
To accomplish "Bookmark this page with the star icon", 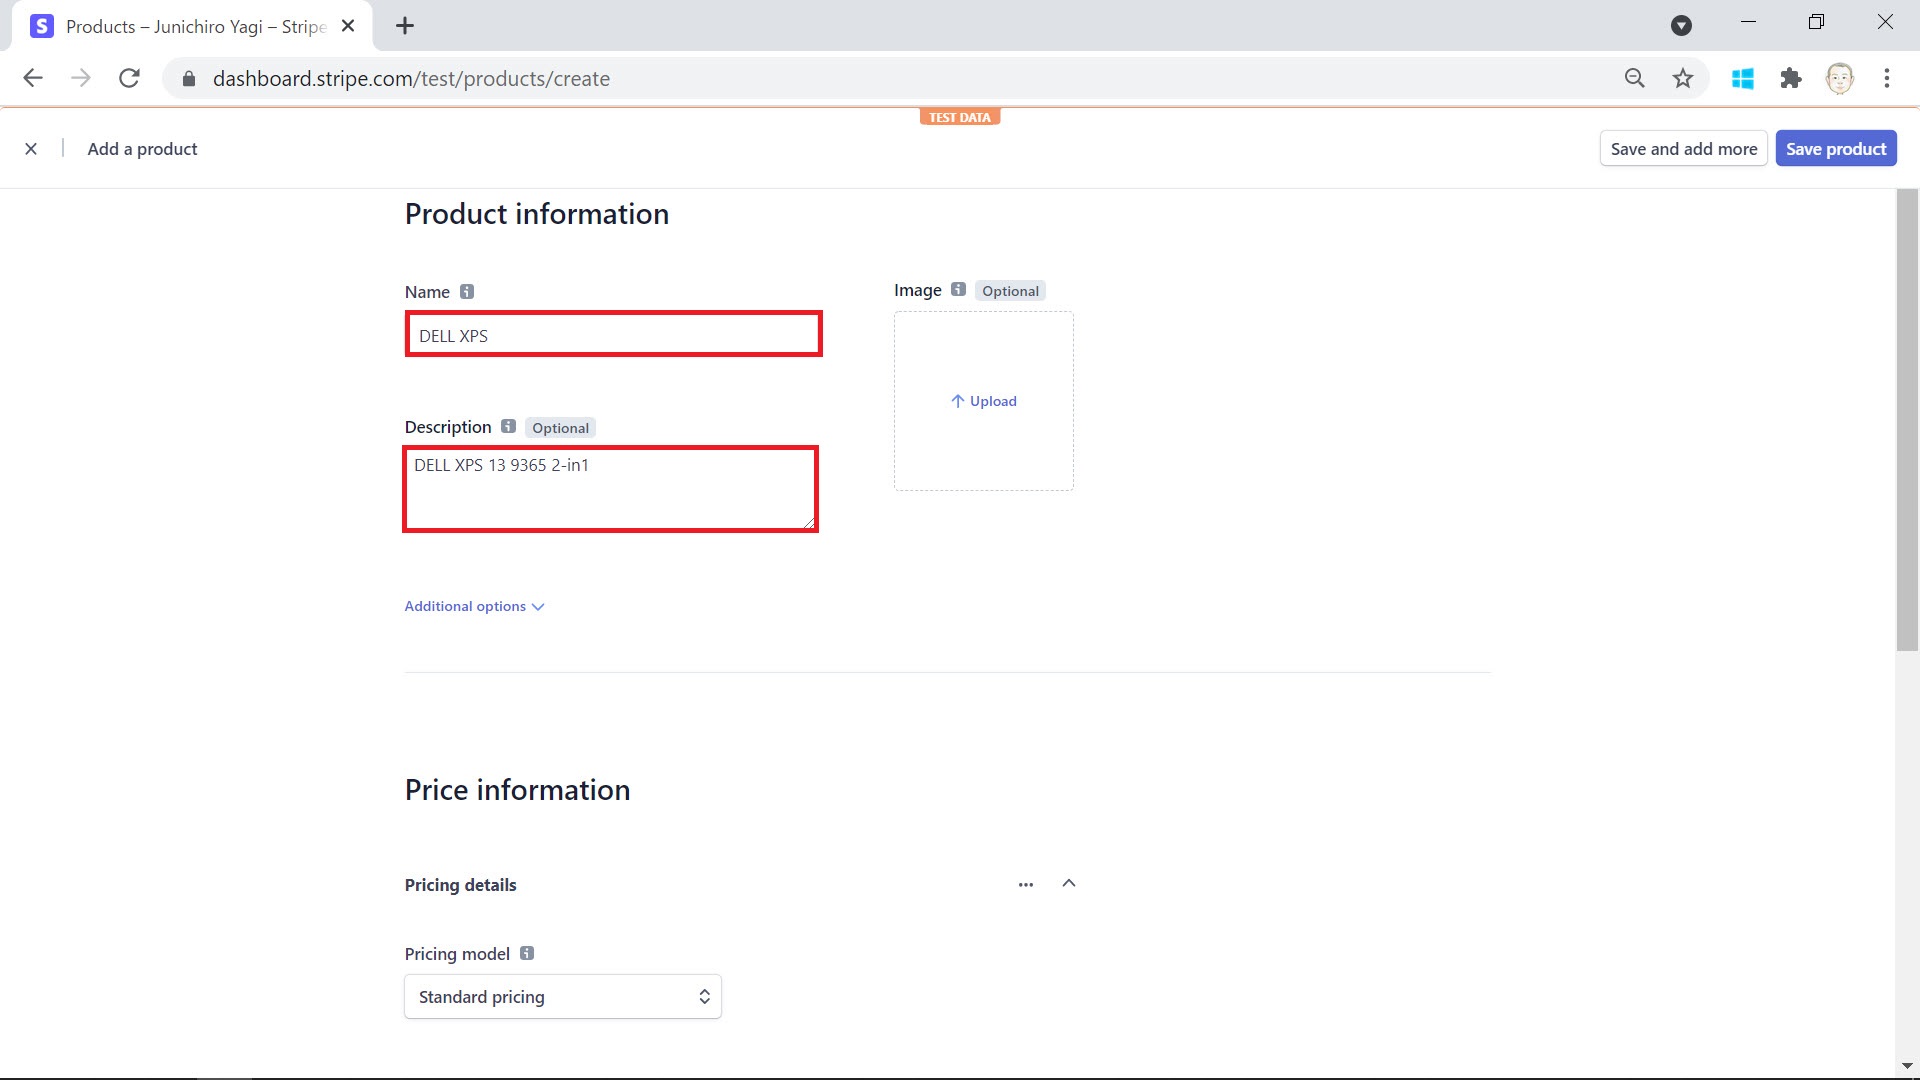I will click(x=1683, y=78).
